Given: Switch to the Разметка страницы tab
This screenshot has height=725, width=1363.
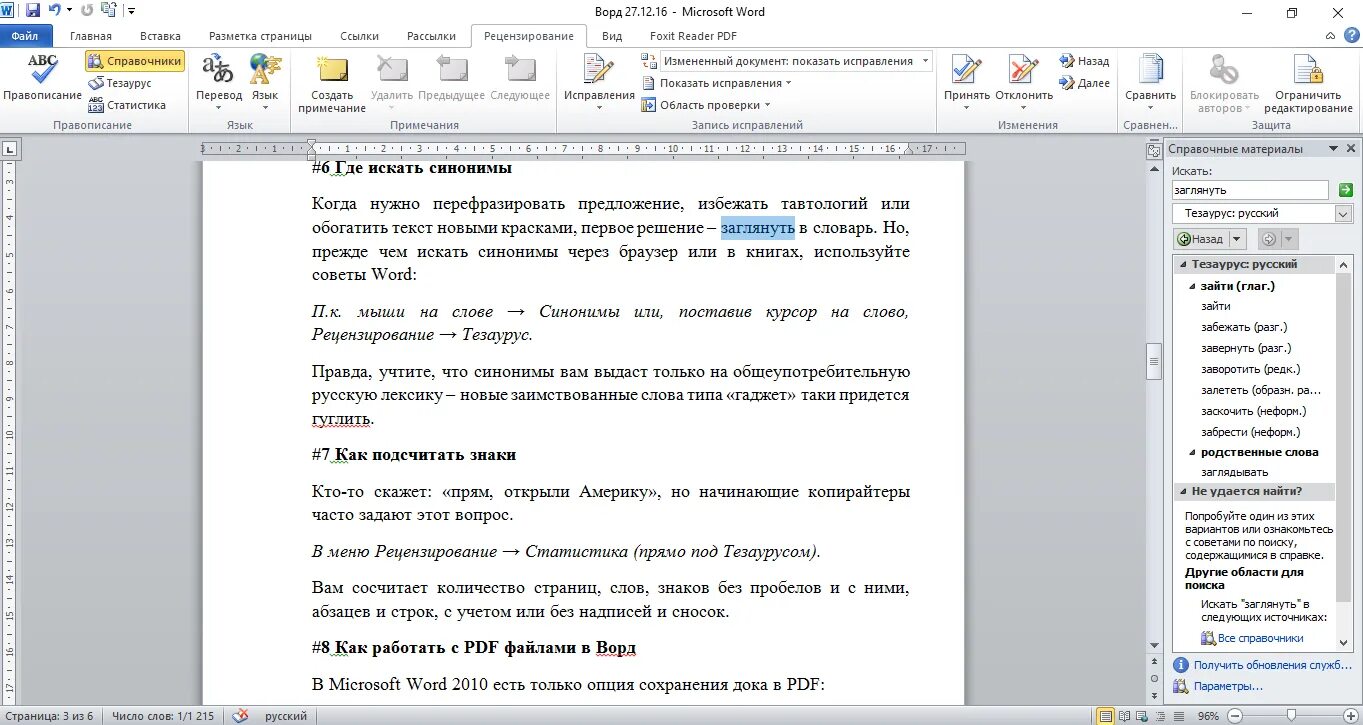Looking at the screenshot, I should pos(260,36).
